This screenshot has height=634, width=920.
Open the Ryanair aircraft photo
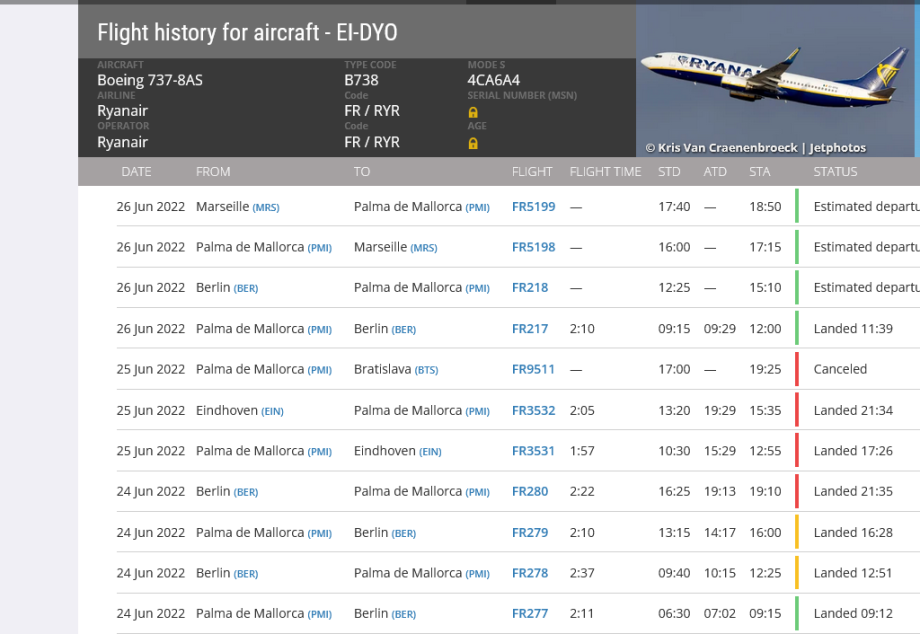(776, 80)
